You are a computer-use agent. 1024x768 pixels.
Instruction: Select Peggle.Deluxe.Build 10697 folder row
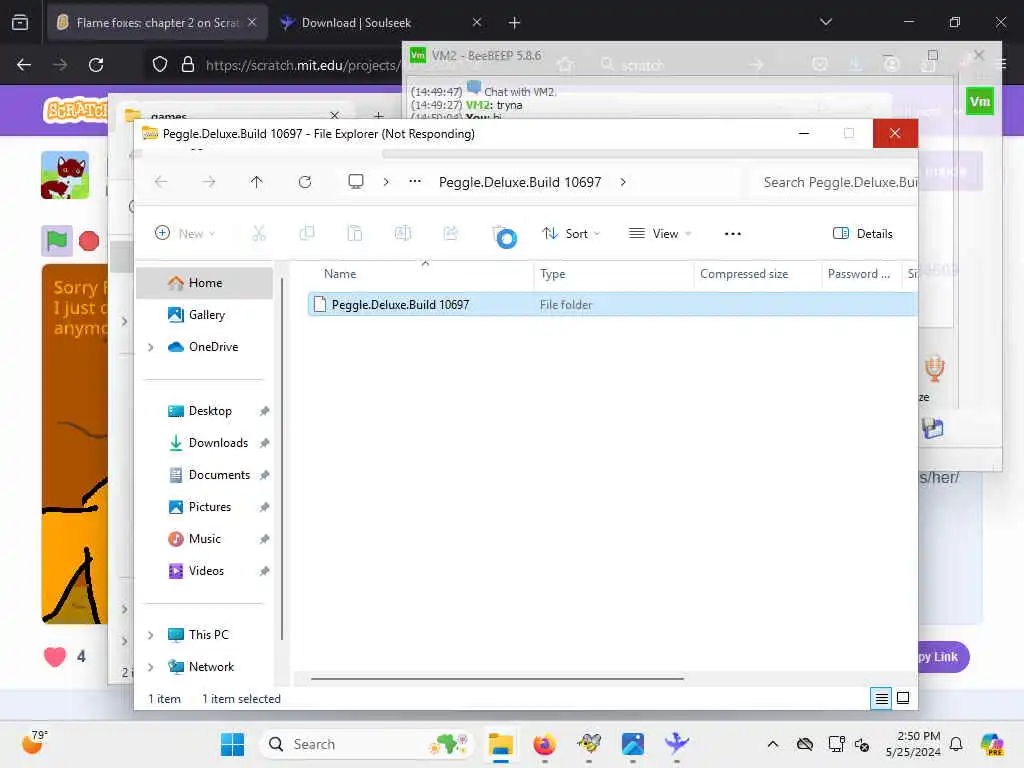[612, 304]
